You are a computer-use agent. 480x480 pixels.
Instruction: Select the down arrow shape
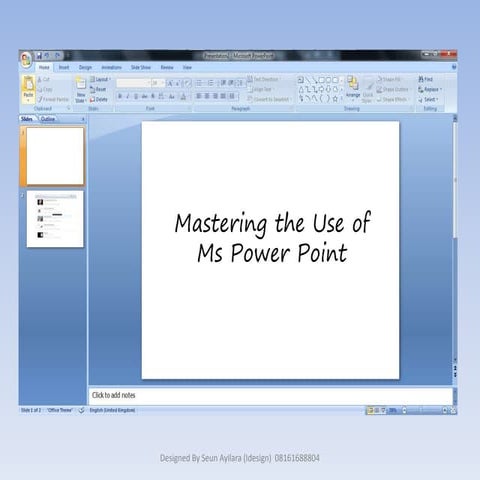[328, 89]
